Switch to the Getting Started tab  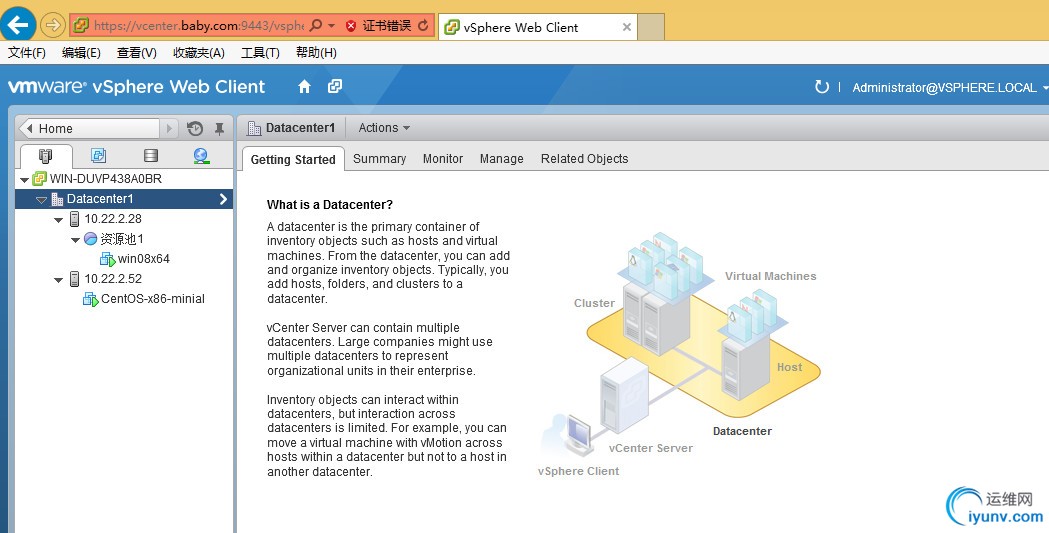coord(293,159)
